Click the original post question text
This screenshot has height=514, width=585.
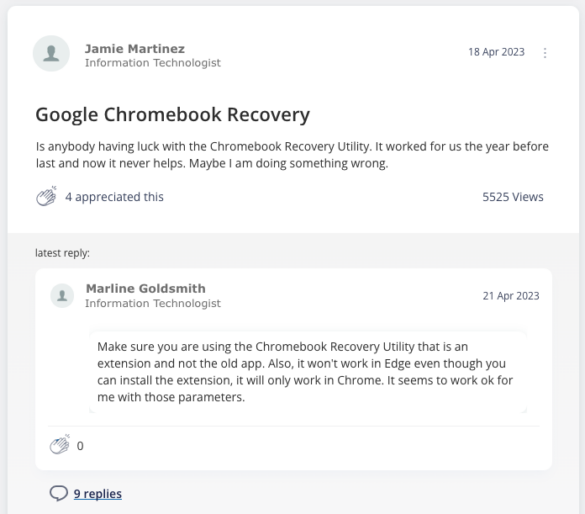(x=292, y=155)
